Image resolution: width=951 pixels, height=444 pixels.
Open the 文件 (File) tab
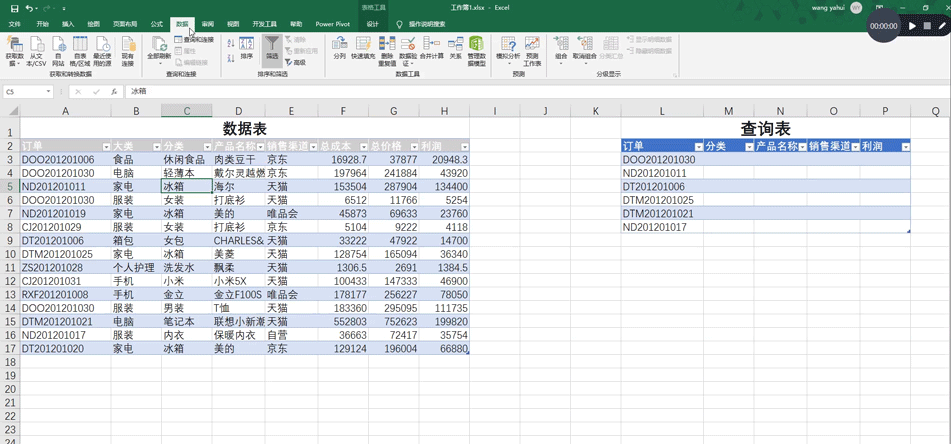click(x=15, y=24)
